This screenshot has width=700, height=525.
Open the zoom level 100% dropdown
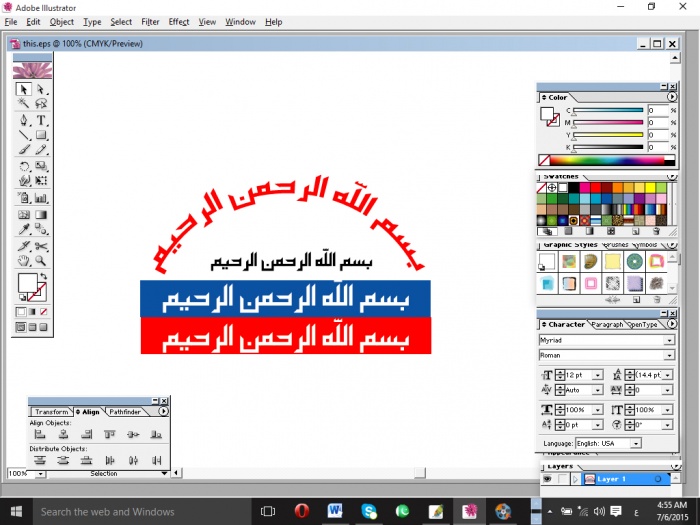[x=41, y=474]
